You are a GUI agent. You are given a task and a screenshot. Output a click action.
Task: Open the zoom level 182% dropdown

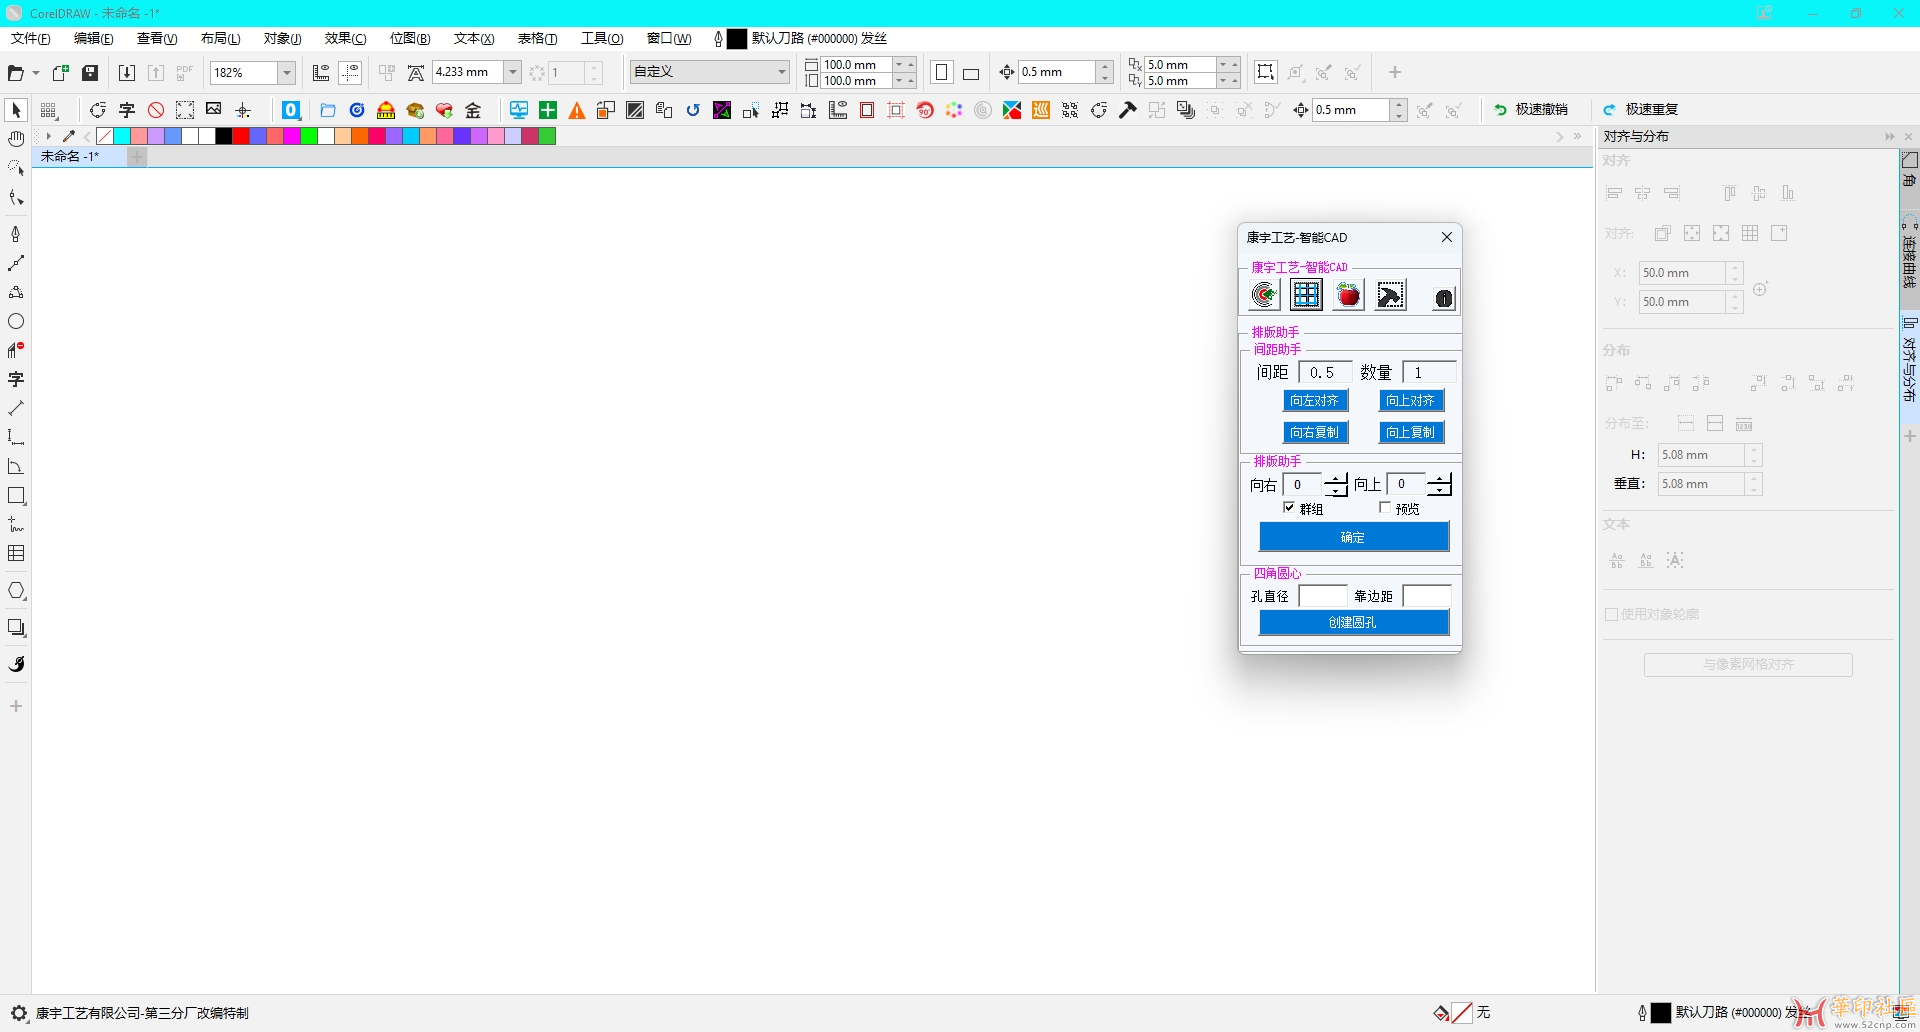coord(287,72)
